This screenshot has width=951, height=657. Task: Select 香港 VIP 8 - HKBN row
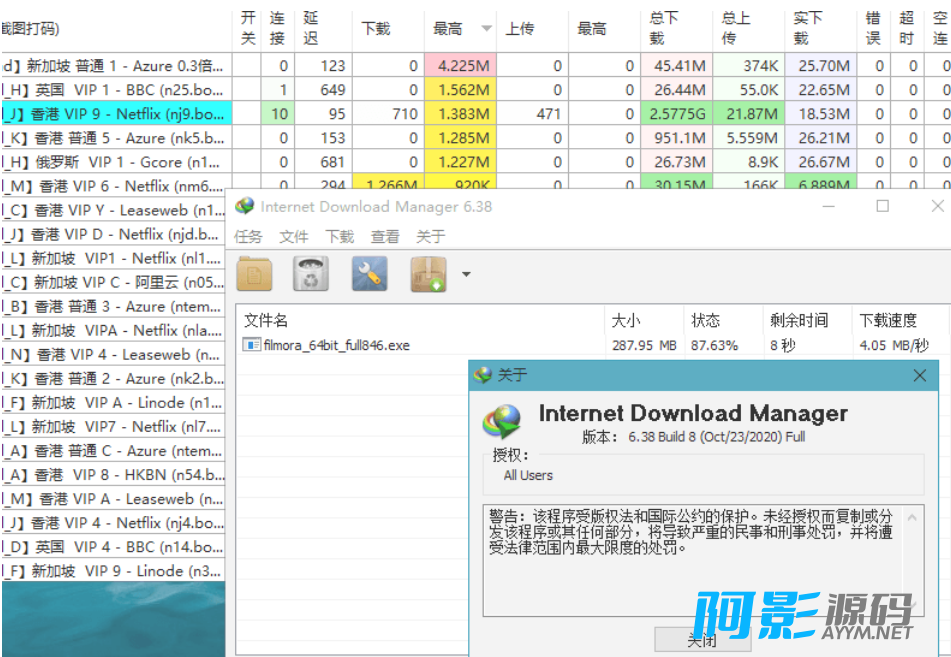tap(113, 475)
